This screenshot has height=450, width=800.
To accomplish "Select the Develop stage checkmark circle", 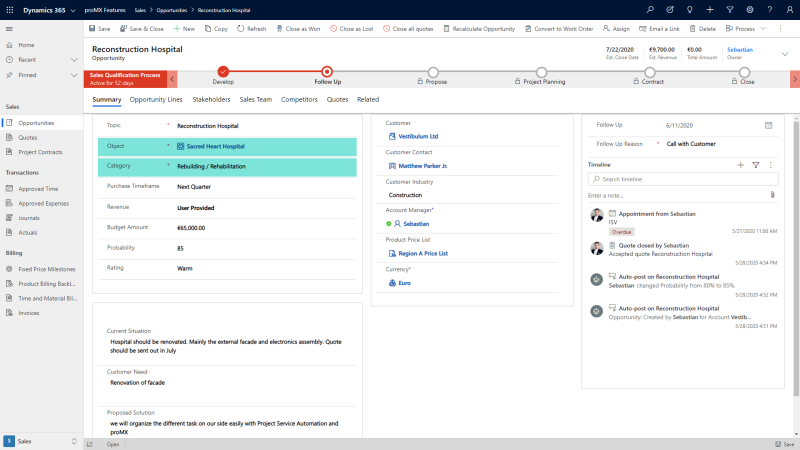I will click(x=223, y=71).
